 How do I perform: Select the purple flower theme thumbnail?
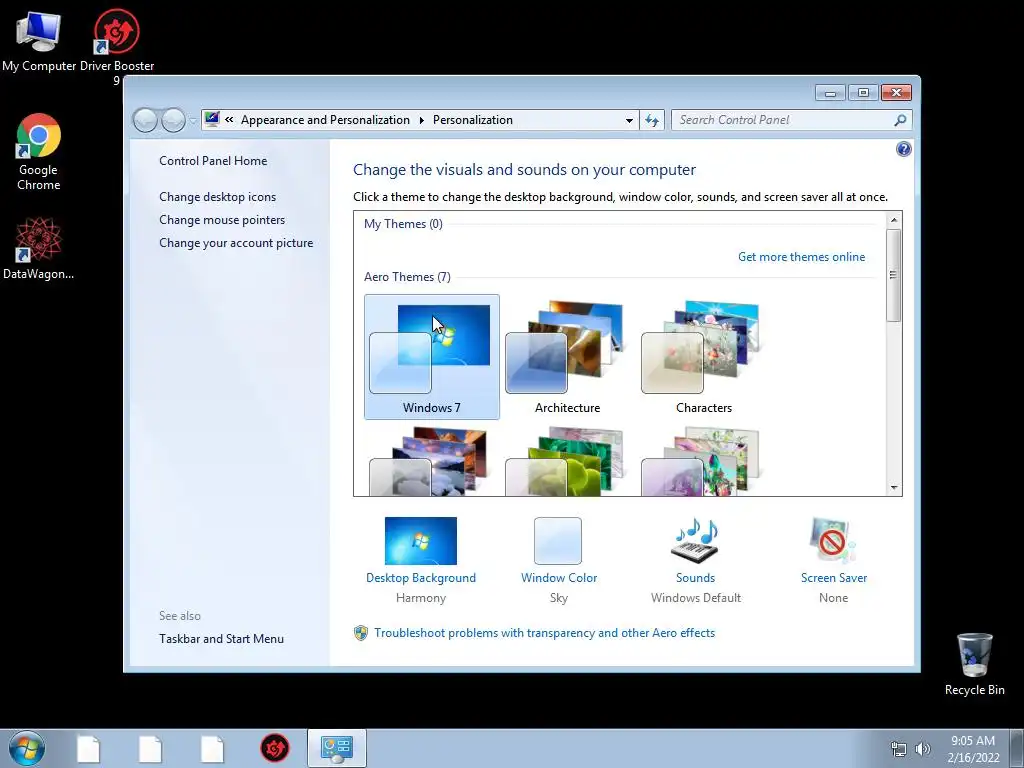point(703,461)
